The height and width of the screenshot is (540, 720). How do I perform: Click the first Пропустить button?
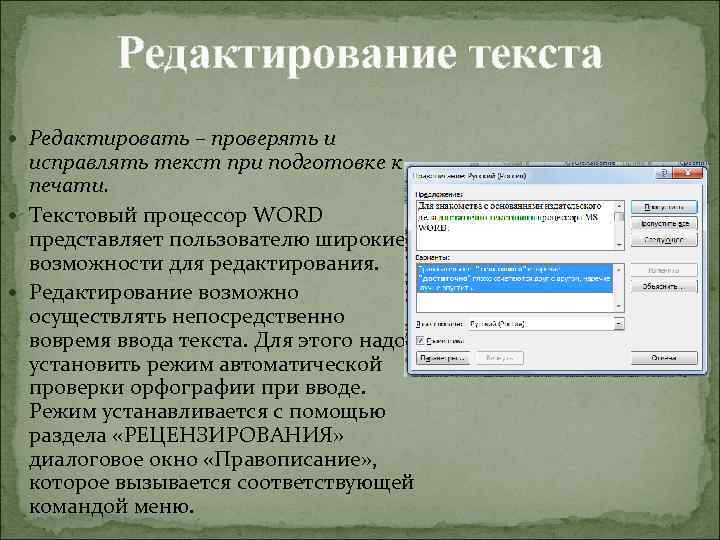point(664,207)
